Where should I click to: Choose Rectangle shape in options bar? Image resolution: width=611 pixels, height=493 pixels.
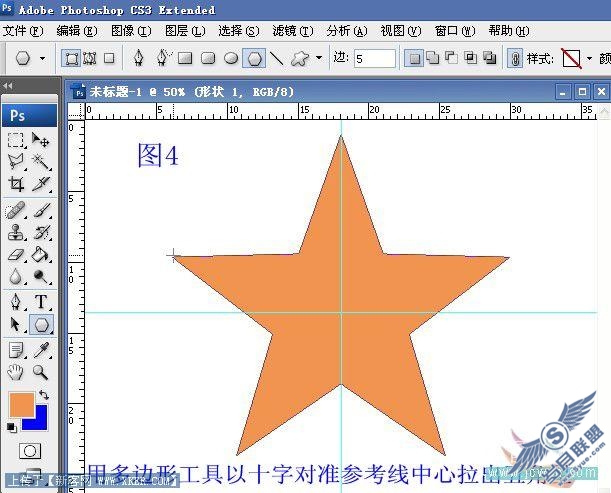[x=185, y=58]
